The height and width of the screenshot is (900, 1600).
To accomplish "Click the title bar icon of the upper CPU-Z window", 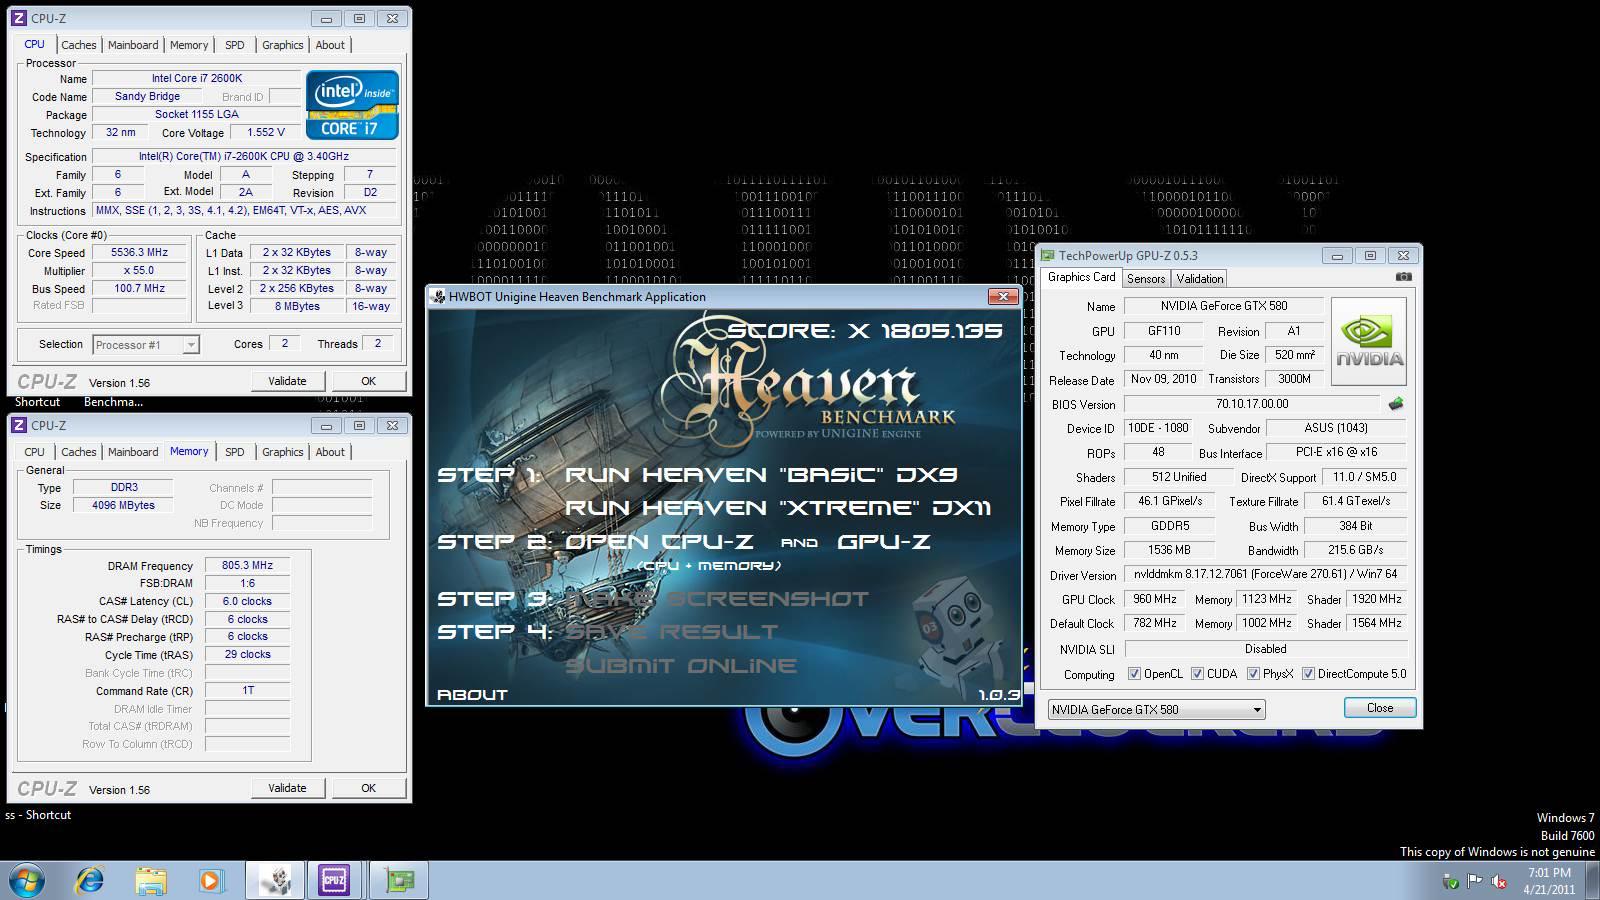I will click(19, 18).
